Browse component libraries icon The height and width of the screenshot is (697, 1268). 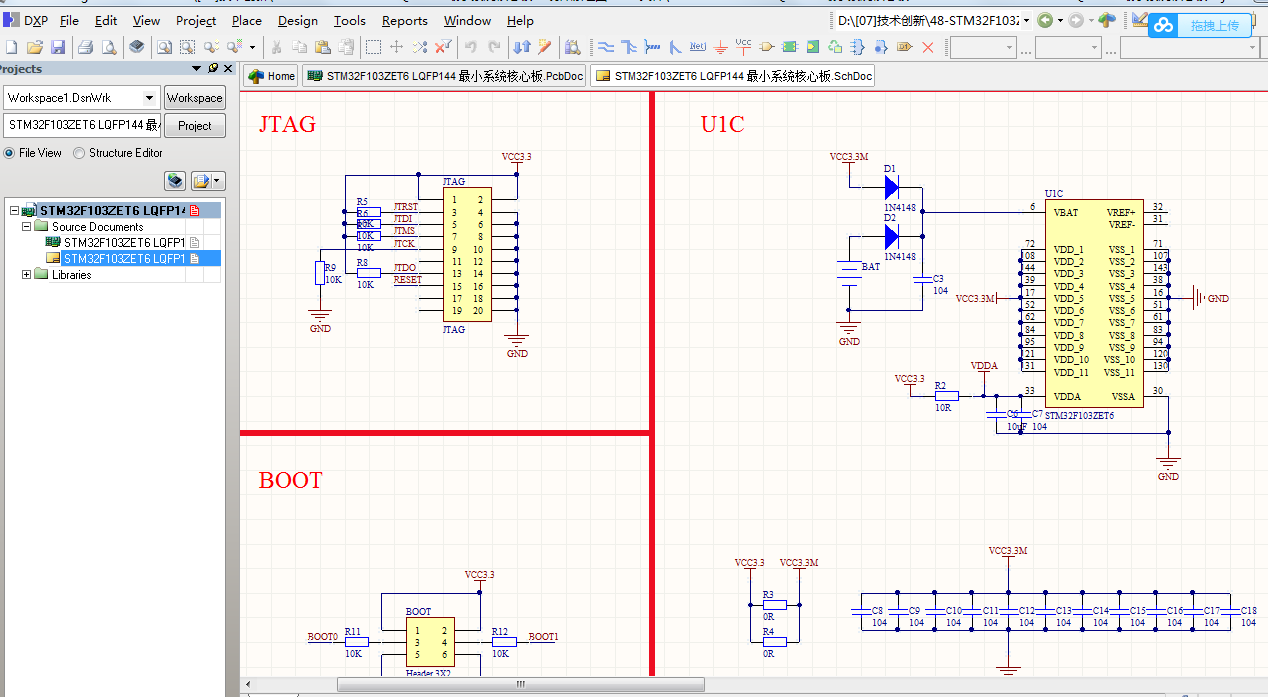pyautogui.click(x=572, y=47)
